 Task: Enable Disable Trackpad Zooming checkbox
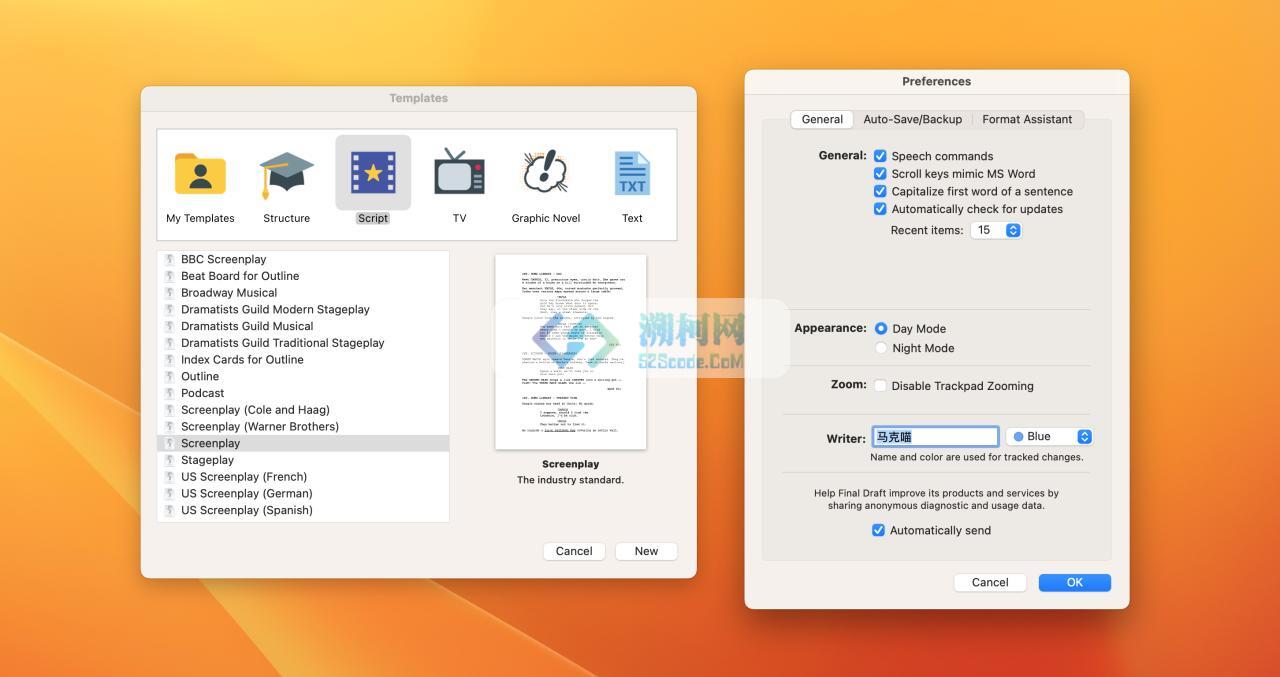coord(880,386)
